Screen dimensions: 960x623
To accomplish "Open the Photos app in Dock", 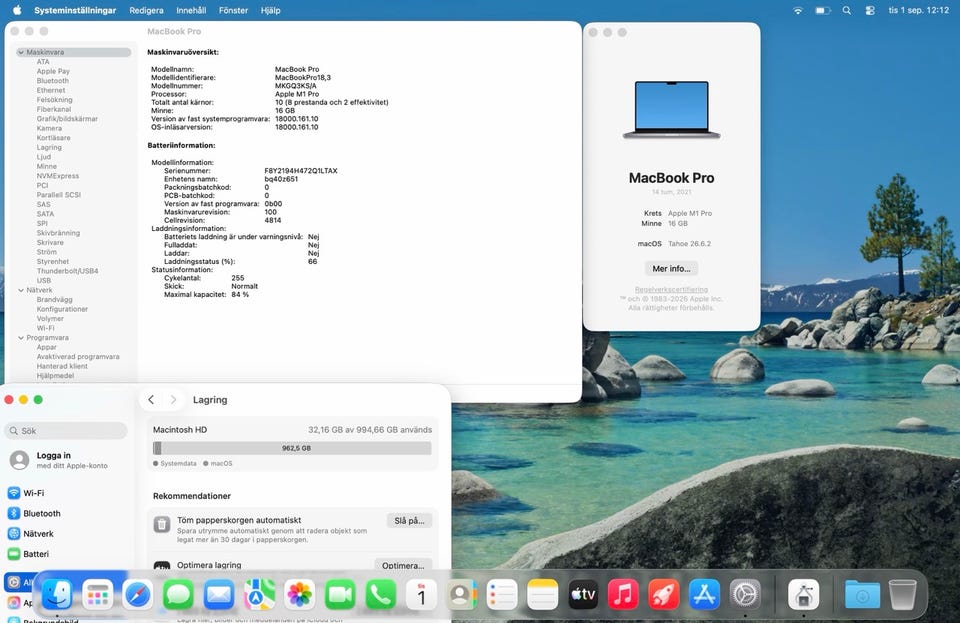I will coord(299,594).
